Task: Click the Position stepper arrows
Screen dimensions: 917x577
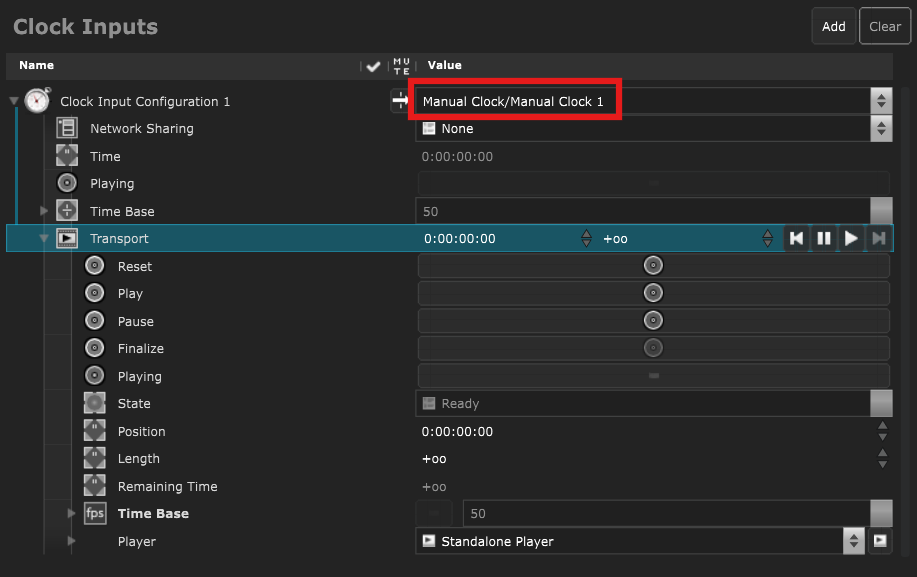Action: pyautogui.click(x=882, y=431)
